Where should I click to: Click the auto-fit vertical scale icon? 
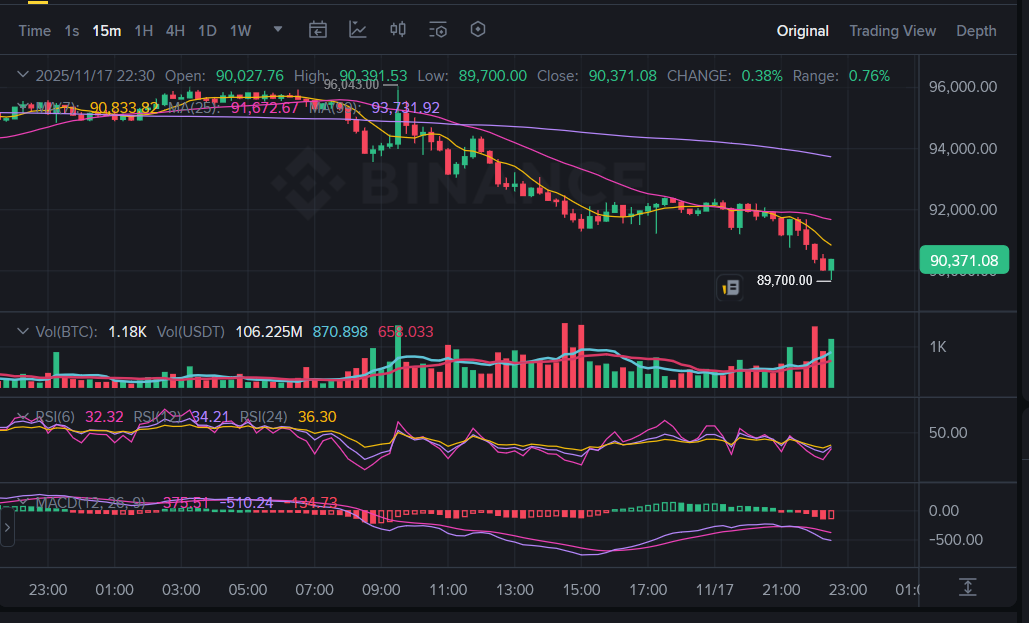point(967,587)
